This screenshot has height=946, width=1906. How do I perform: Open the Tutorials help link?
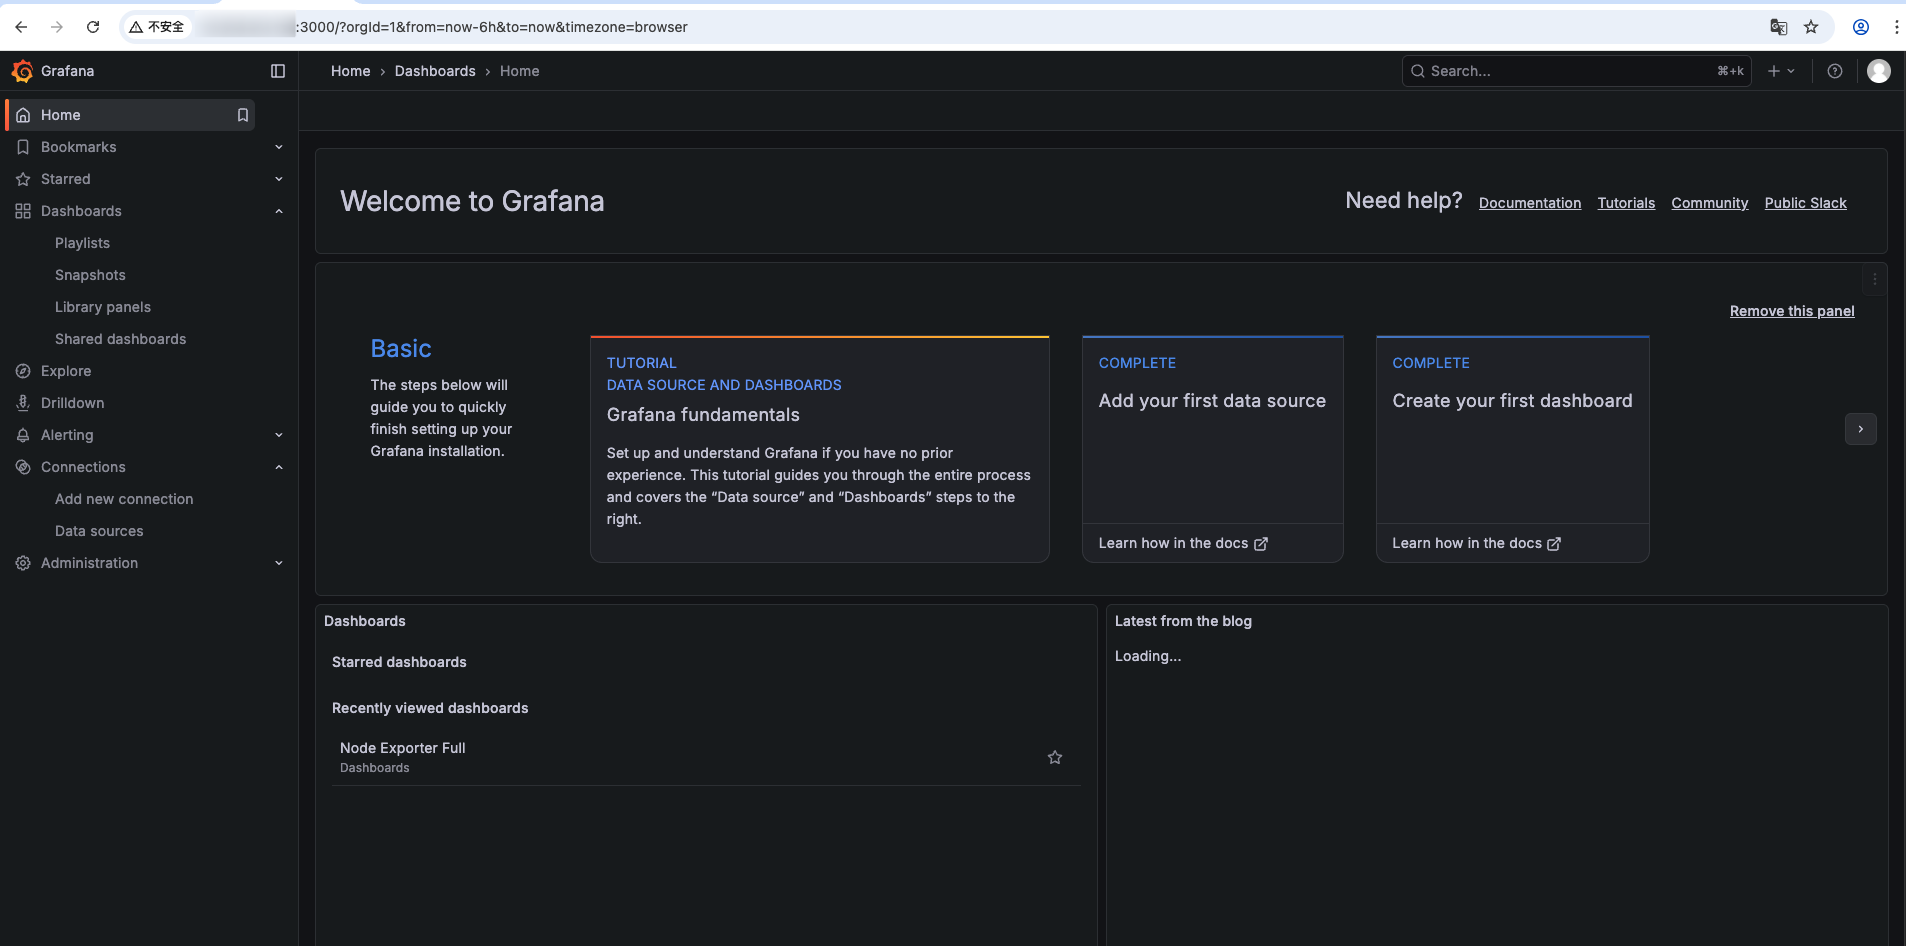pyautogui.click(x=1626, y=203)
